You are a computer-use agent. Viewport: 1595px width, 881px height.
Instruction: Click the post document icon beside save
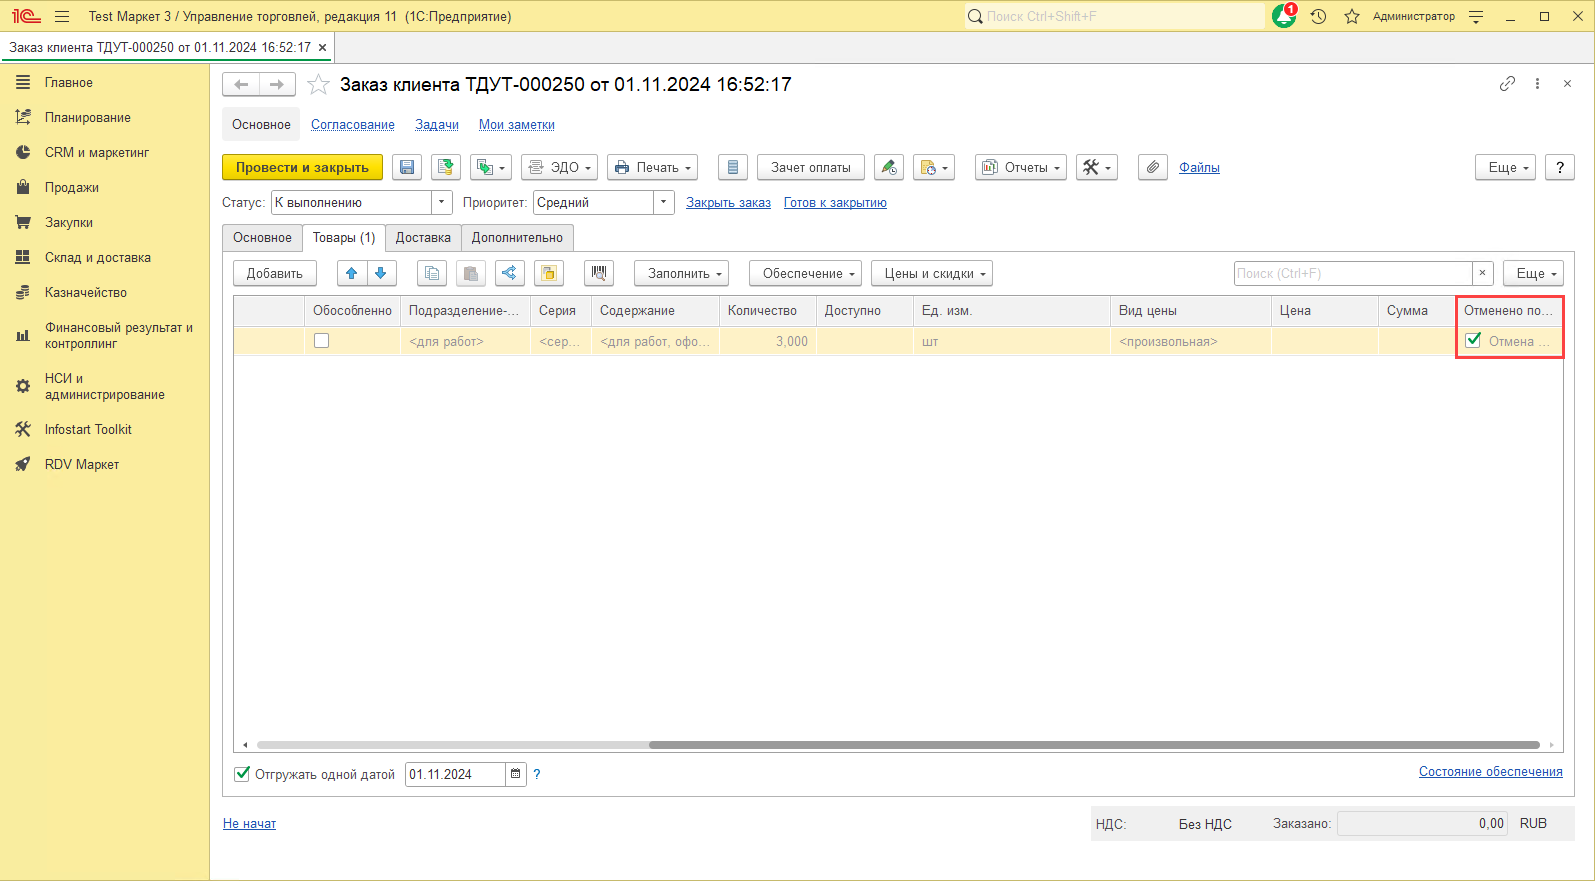point(446,168)
